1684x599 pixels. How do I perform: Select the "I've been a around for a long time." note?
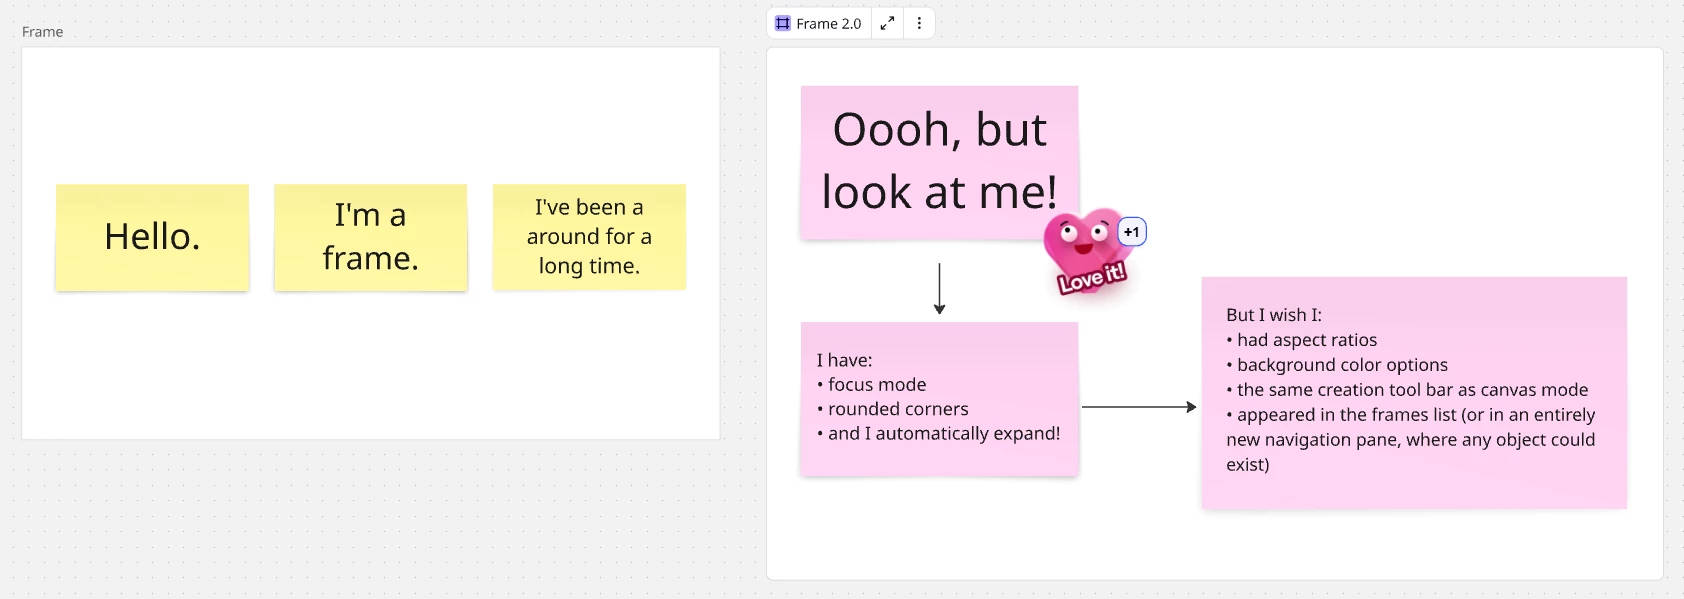tap(589, 237)
